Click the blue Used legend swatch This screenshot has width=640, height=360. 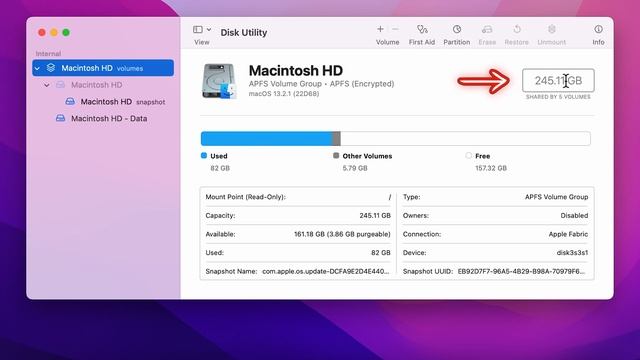click(x=204, y=156)
